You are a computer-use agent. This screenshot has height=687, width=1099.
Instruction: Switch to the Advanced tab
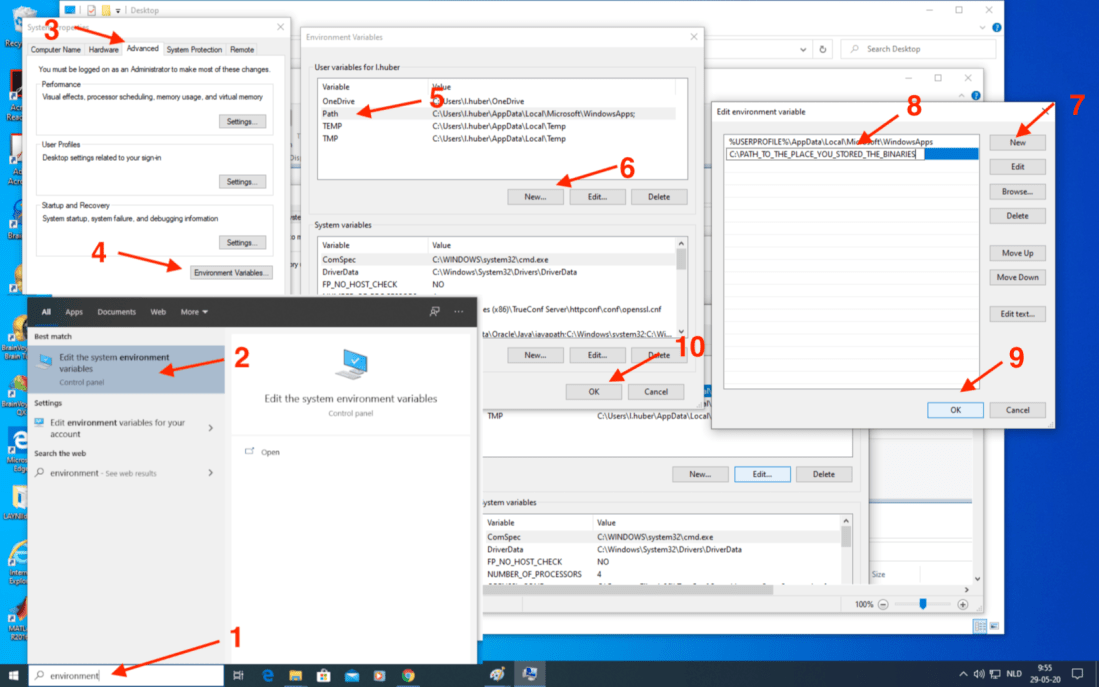(x=142, y=49)
